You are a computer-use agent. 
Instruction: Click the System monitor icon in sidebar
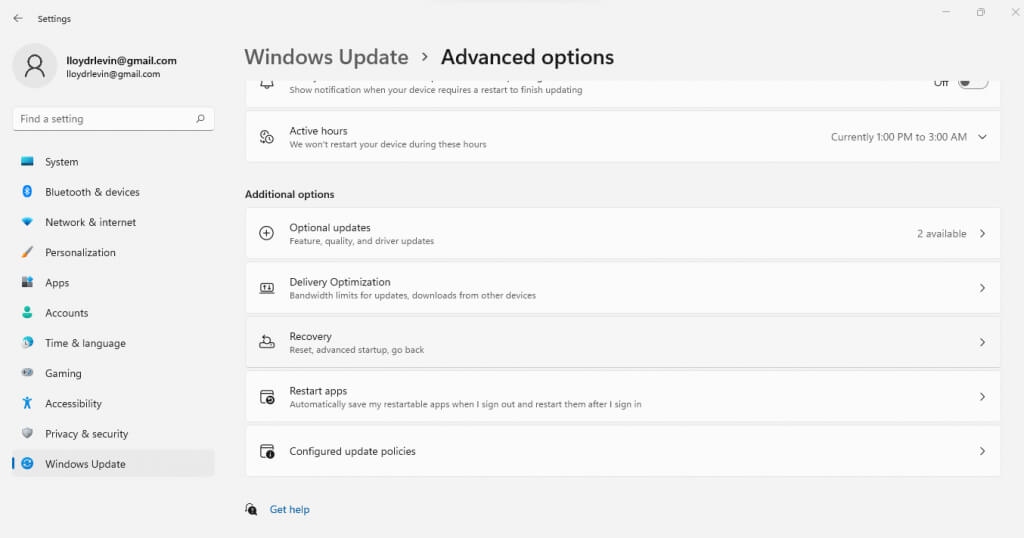click(x=27, y=162)
